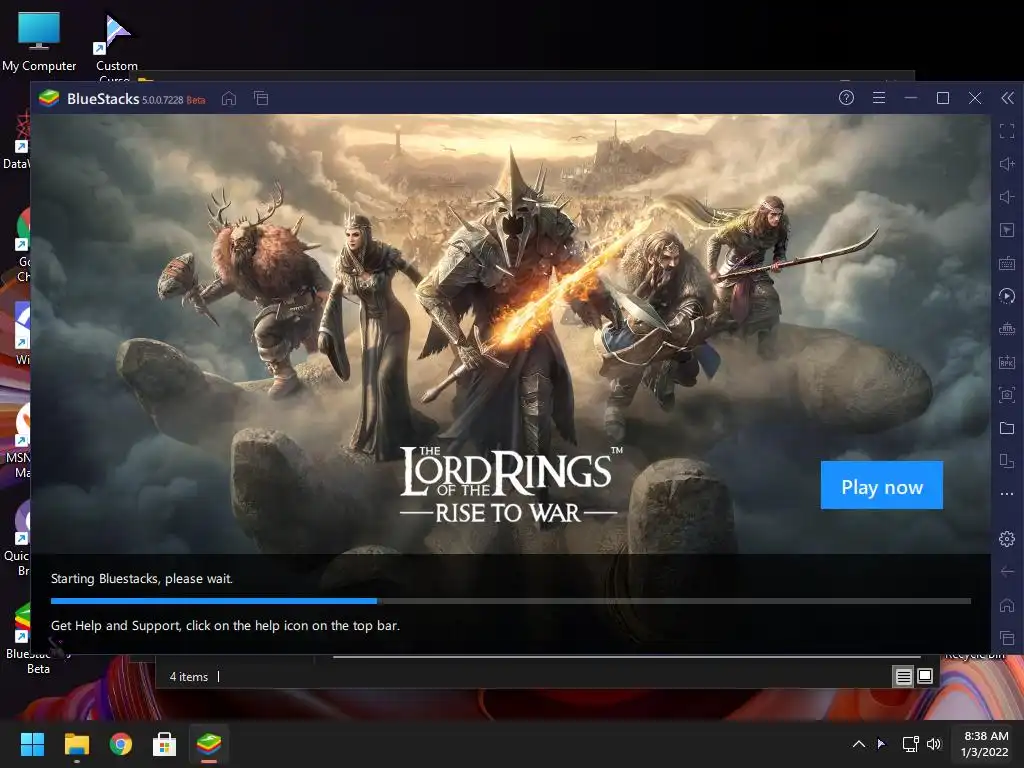Open the multi-instance tabs icon in title bar

pos(261,99)
